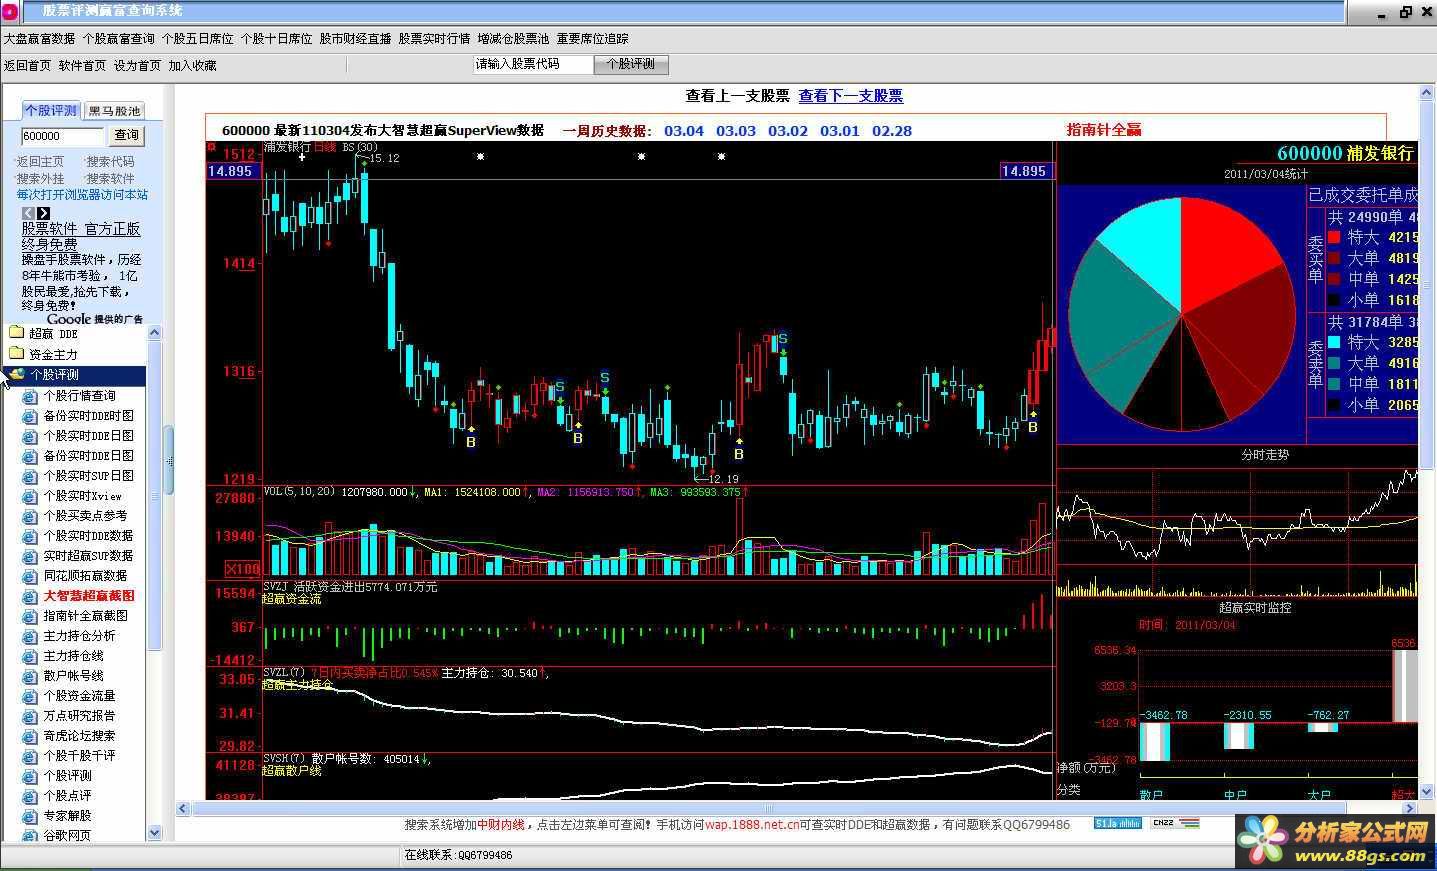The height and width of the screenshot is (871, 1437).
Task: Click the 查看下一支股票 link
Action: click(851, 96)
